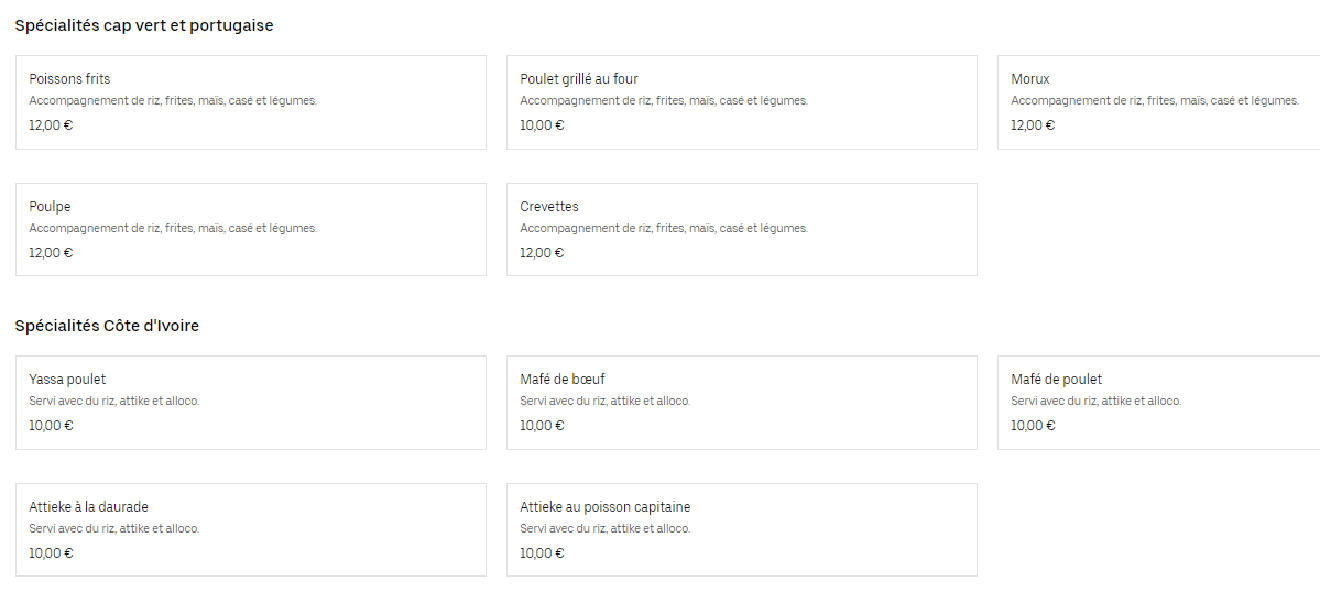Click the Spécialités Côte d'Ivoire heading
Screen dimensions: 1320x603
107,326
